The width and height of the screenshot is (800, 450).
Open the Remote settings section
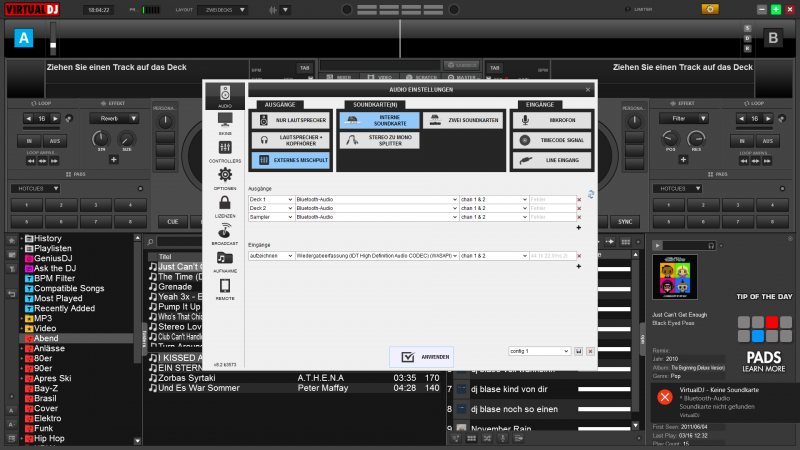click(x=225, y=289)
